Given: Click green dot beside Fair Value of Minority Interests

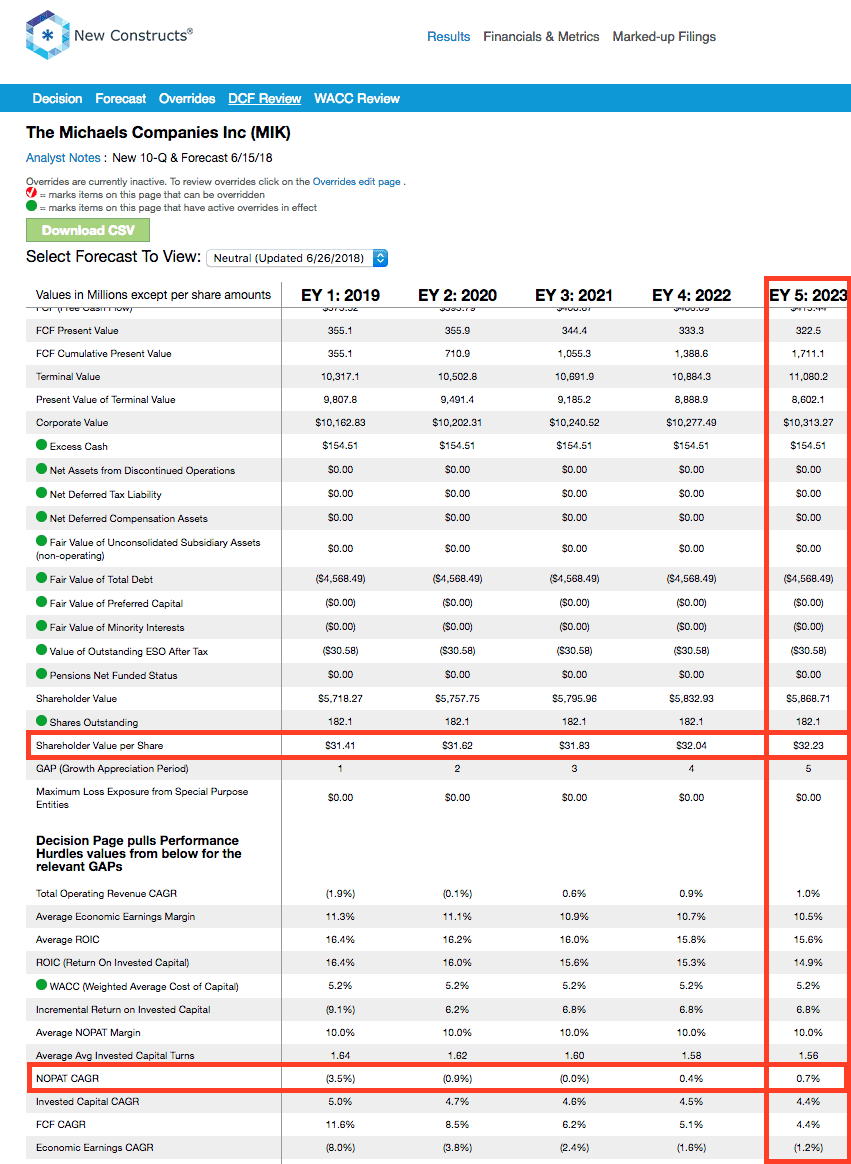Looking at the screenshot, I should 41,627.
